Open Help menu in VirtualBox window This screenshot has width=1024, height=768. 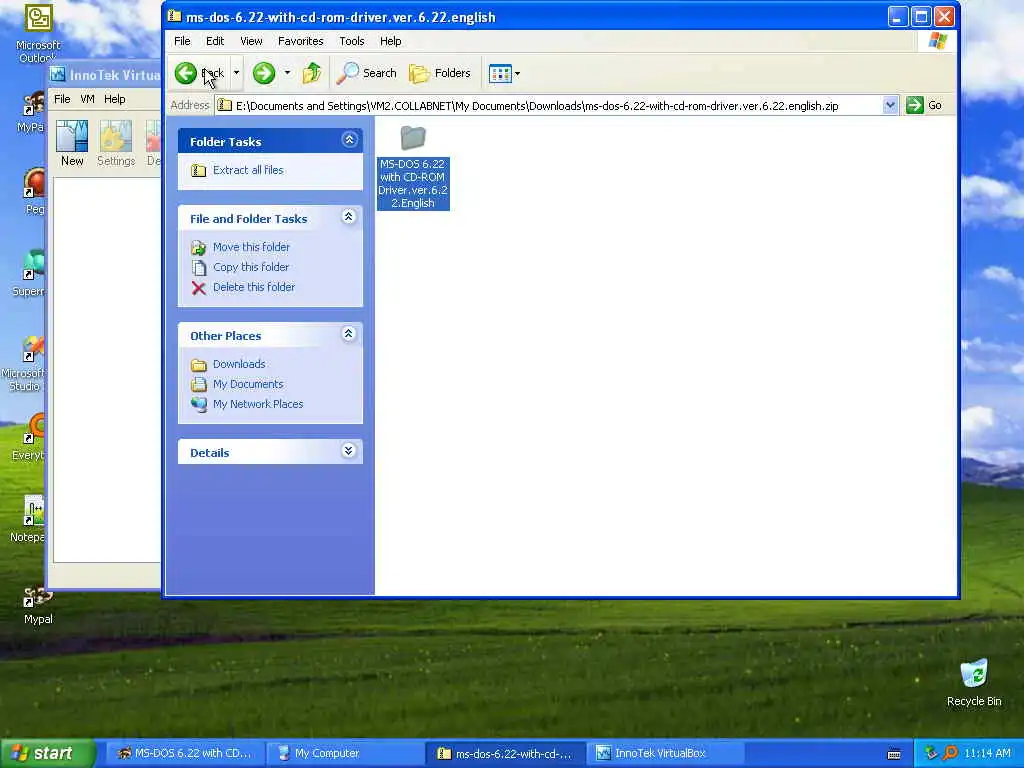click(x=115, y=99)
